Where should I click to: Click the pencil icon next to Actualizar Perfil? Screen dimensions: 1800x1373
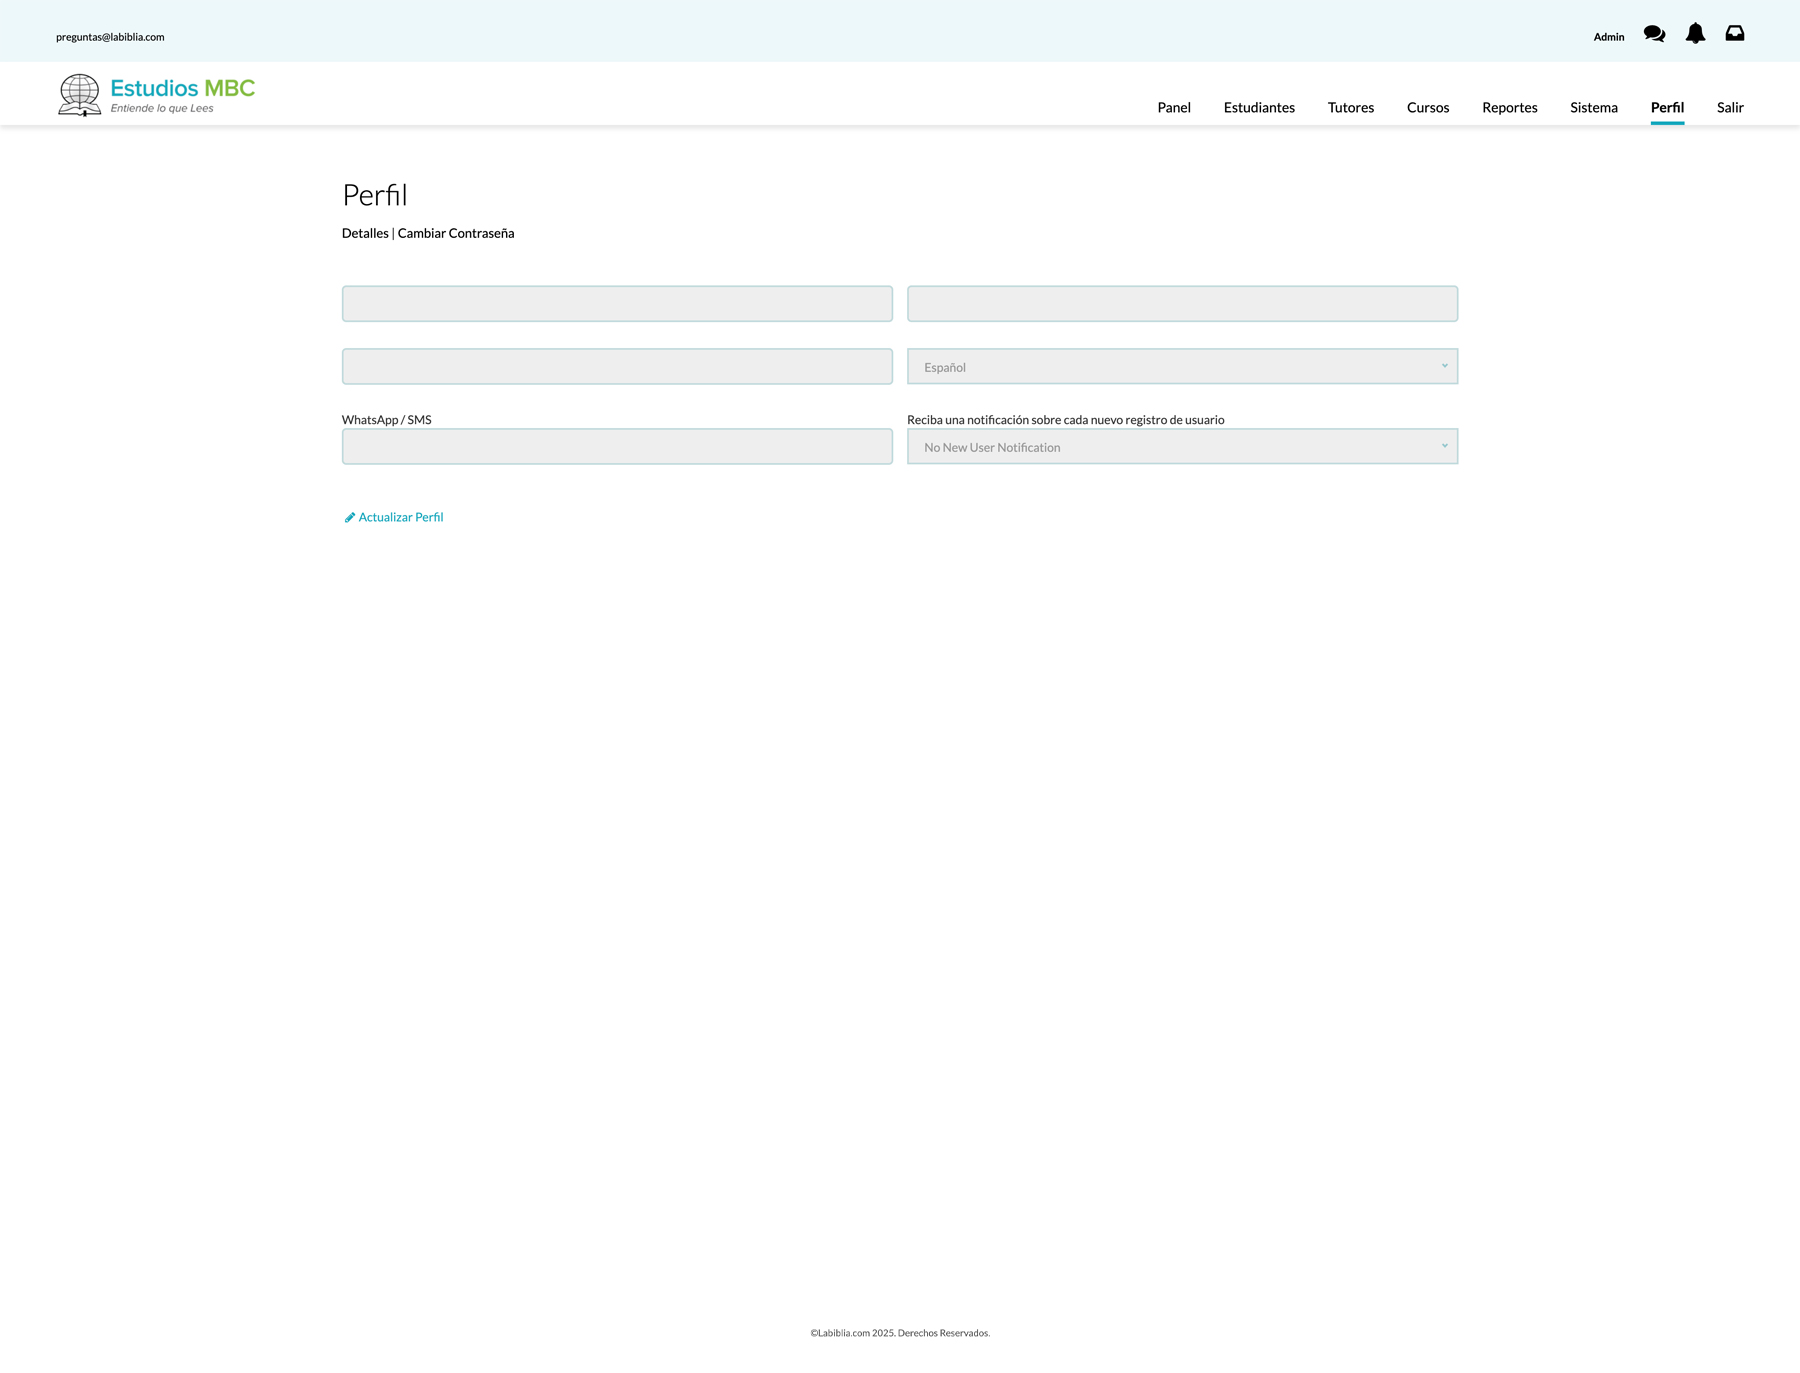pos(350,517)
